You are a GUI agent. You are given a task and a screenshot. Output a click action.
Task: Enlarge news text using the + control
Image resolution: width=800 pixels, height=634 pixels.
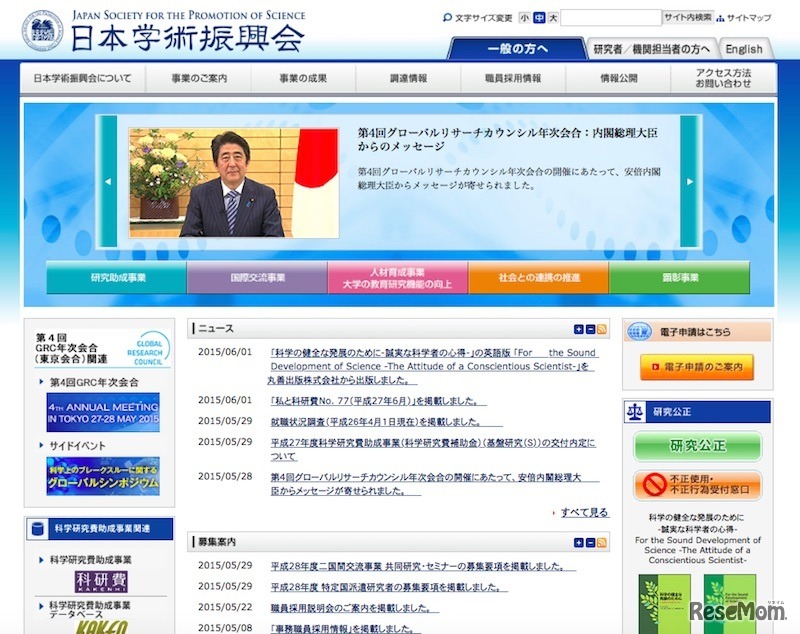click(x=577, y=328)
